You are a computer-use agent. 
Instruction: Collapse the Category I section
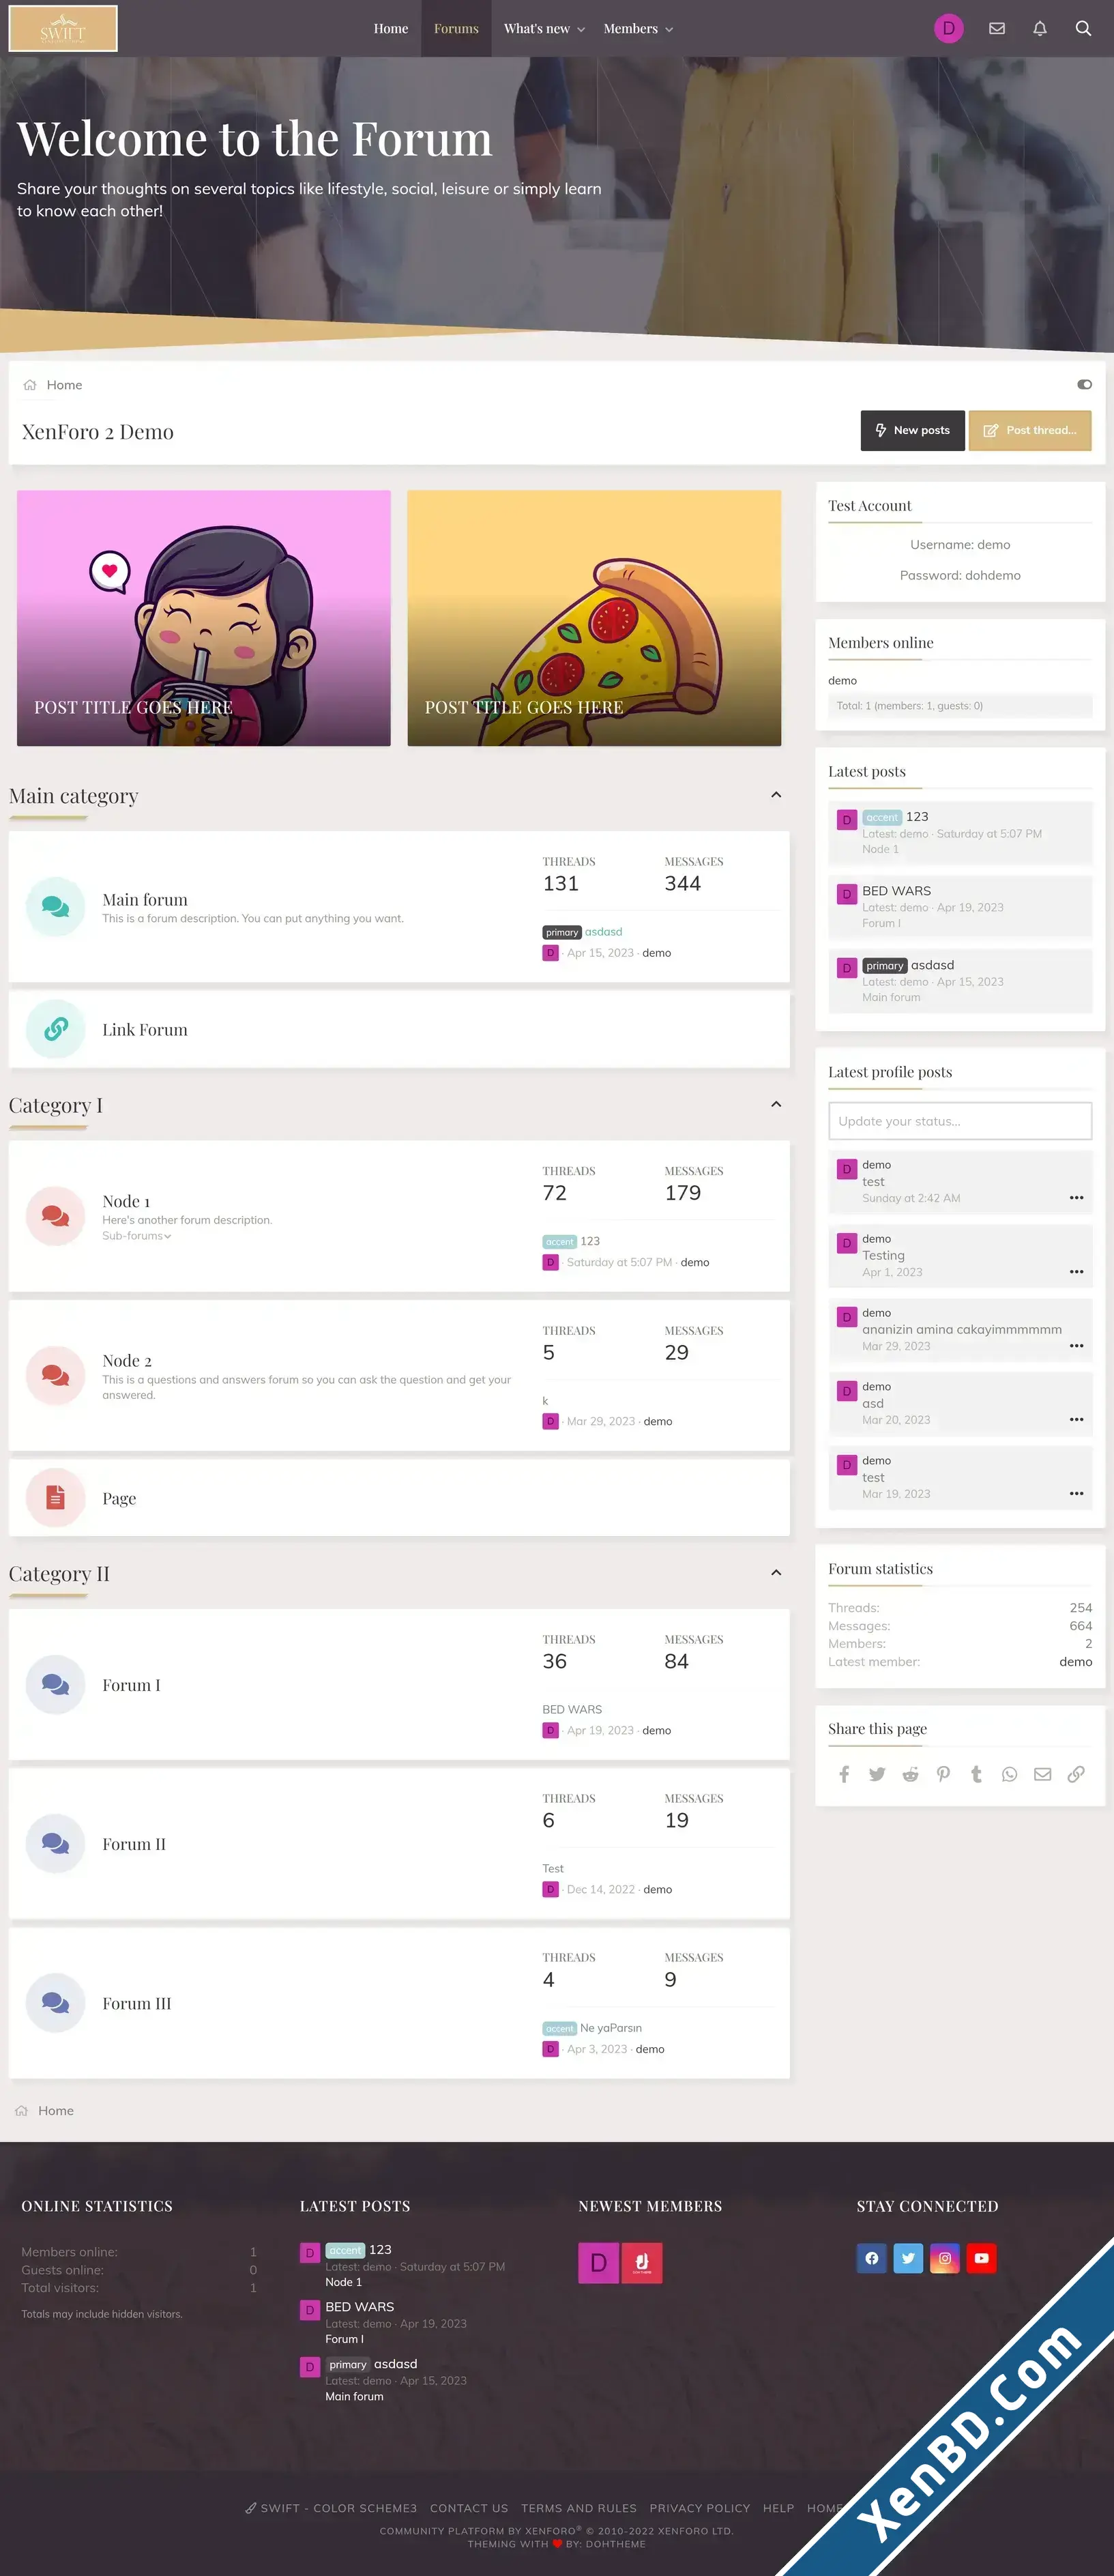point(776,1104)
